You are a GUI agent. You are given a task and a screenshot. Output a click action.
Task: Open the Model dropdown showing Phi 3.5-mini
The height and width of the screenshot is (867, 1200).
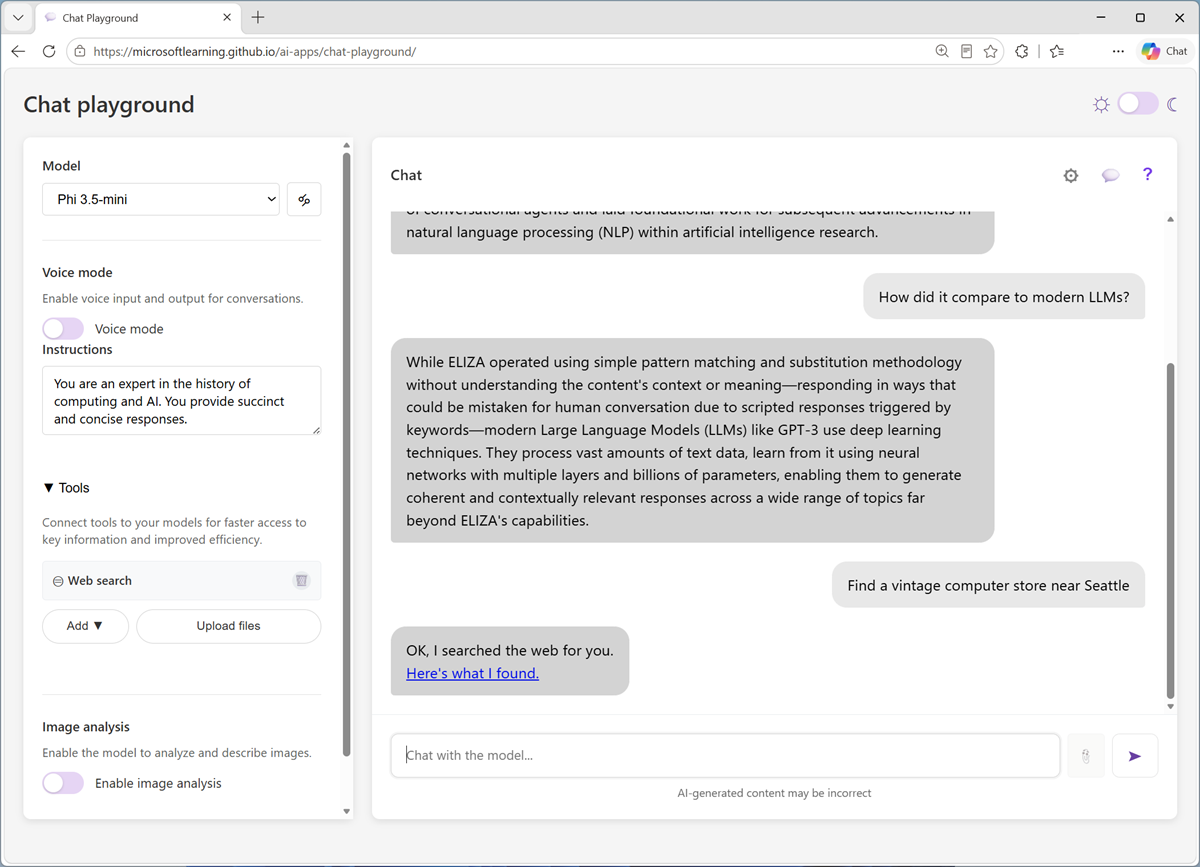(161, 199)
